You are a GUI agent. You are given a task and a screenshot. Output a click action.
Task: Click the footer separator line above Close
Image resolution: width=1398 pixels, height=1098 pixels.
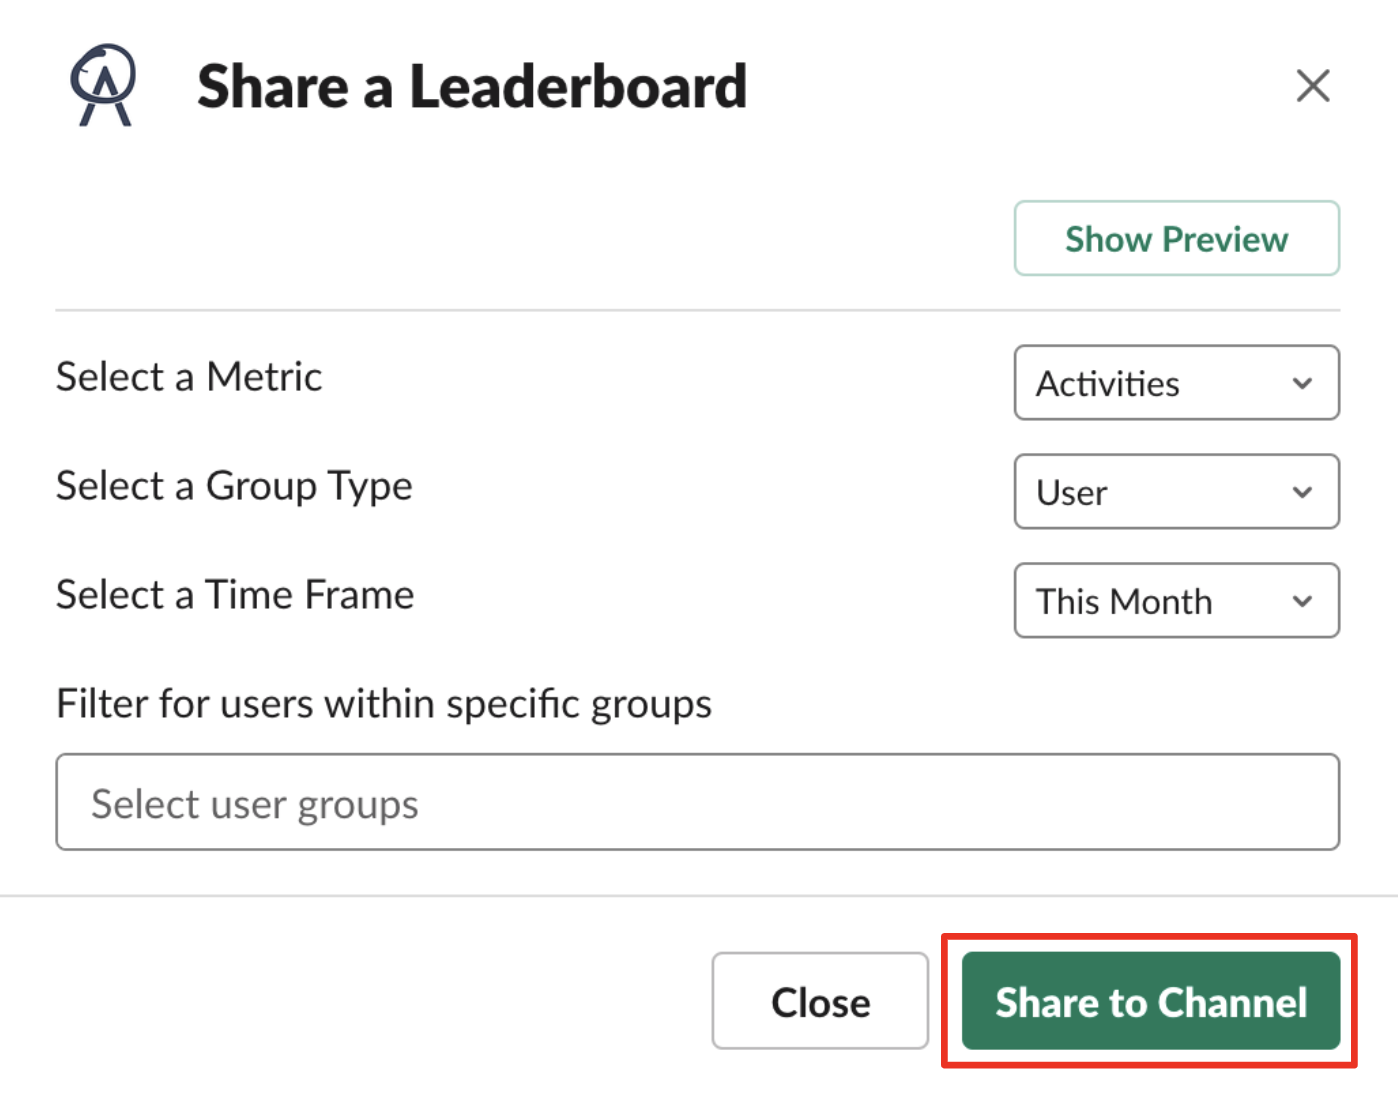click(697, 896)
